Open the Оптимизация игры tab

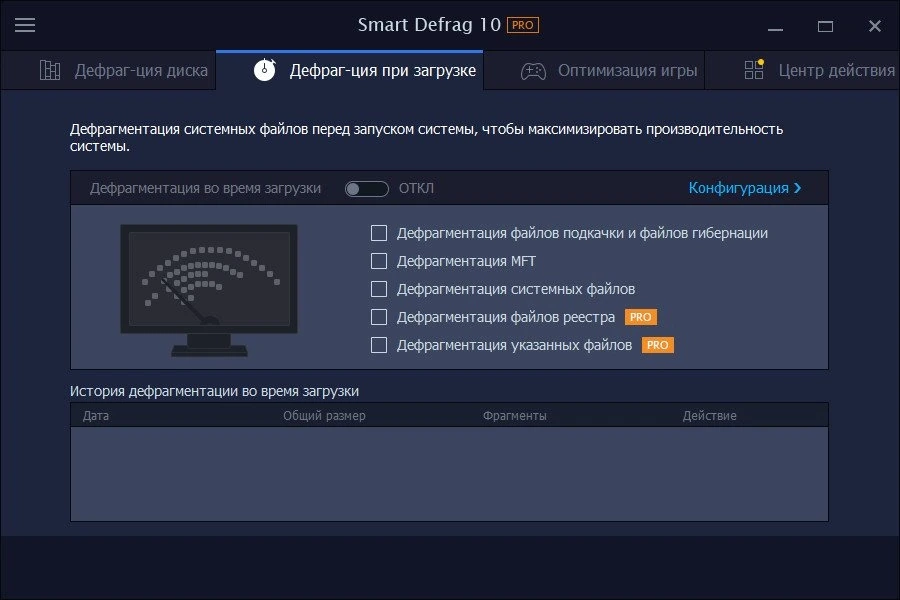click(594, 71)
